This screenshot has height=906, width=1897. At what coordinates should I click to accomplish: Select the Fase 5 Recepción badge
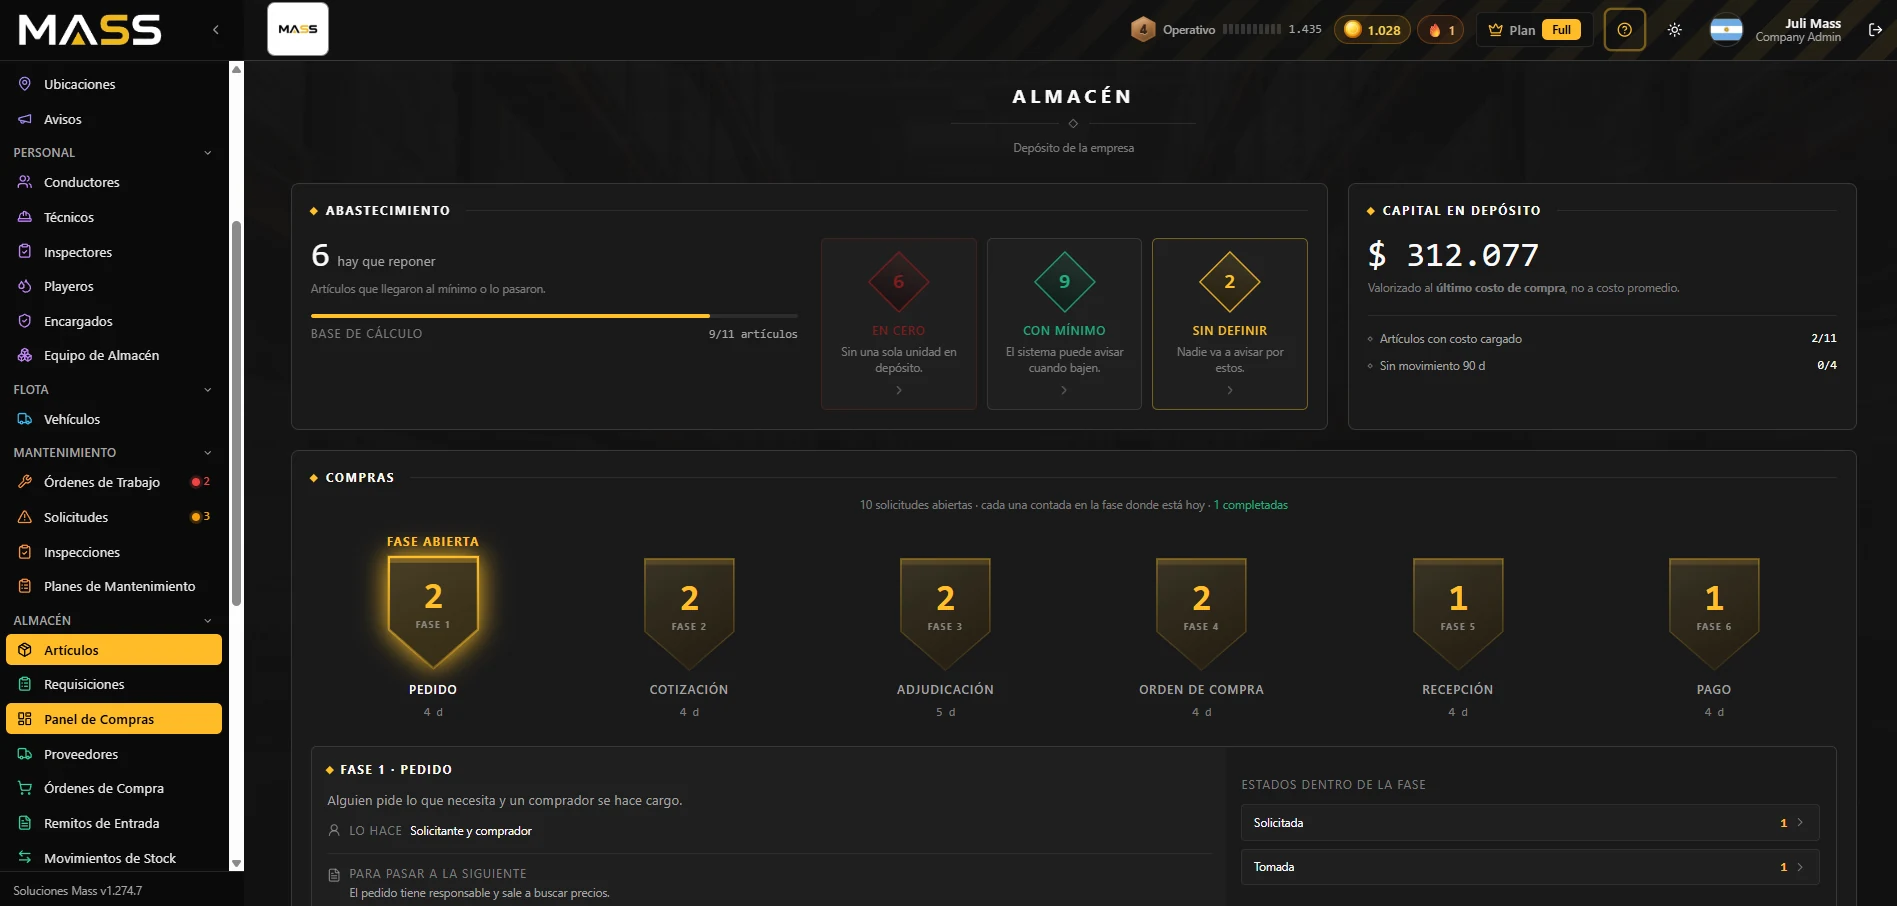[1458, 613]
